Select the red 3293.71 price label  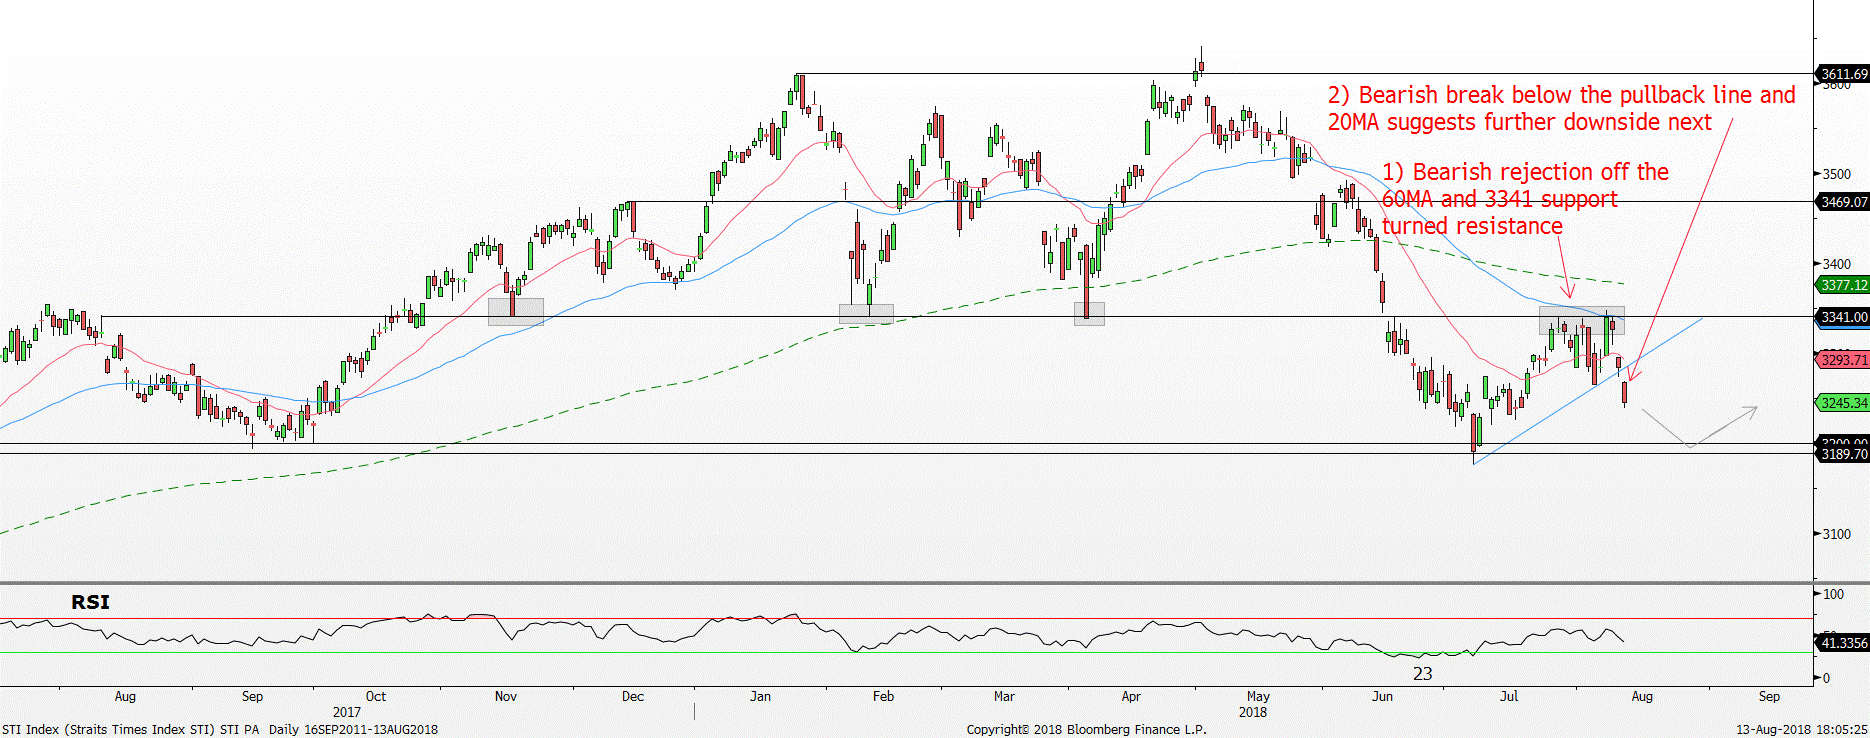coord(1843,360)
